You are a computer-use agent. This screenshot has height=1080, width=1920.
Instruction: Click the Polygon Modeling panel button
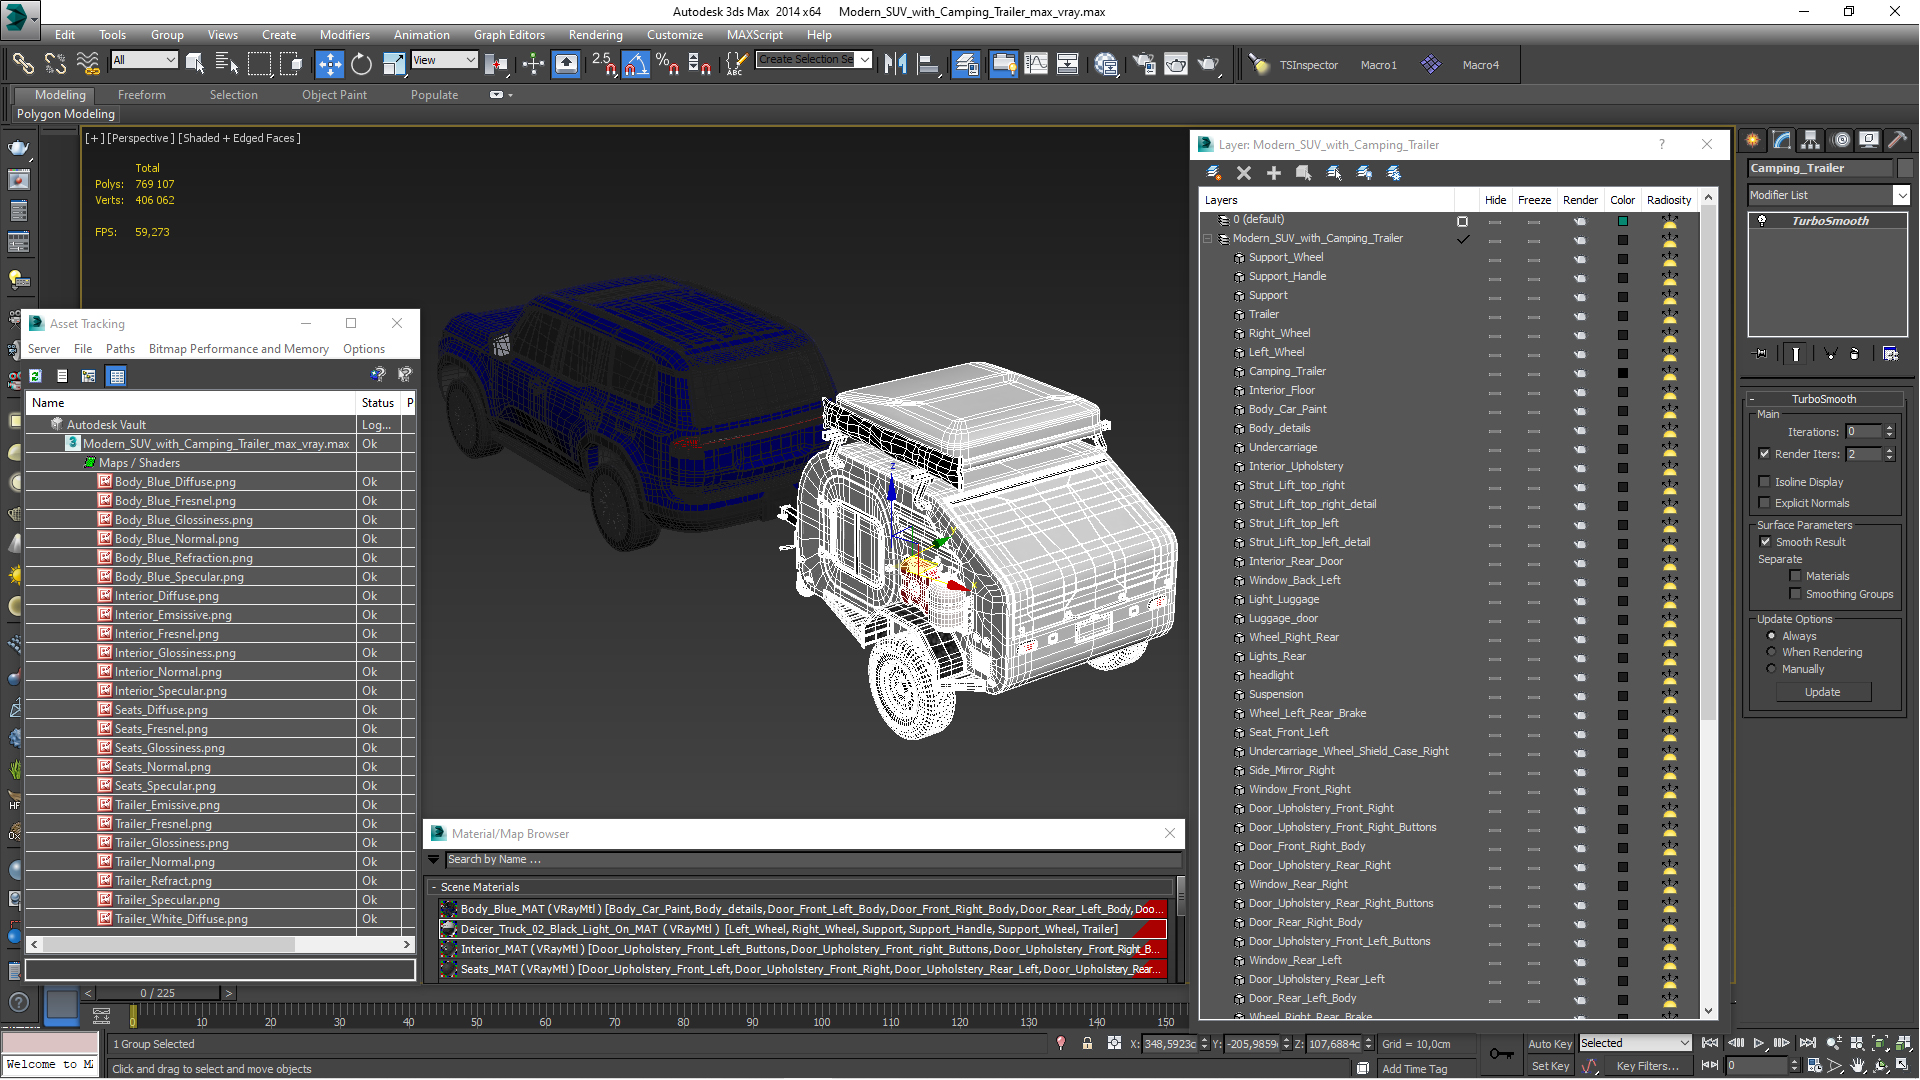(x=65, y=114)
